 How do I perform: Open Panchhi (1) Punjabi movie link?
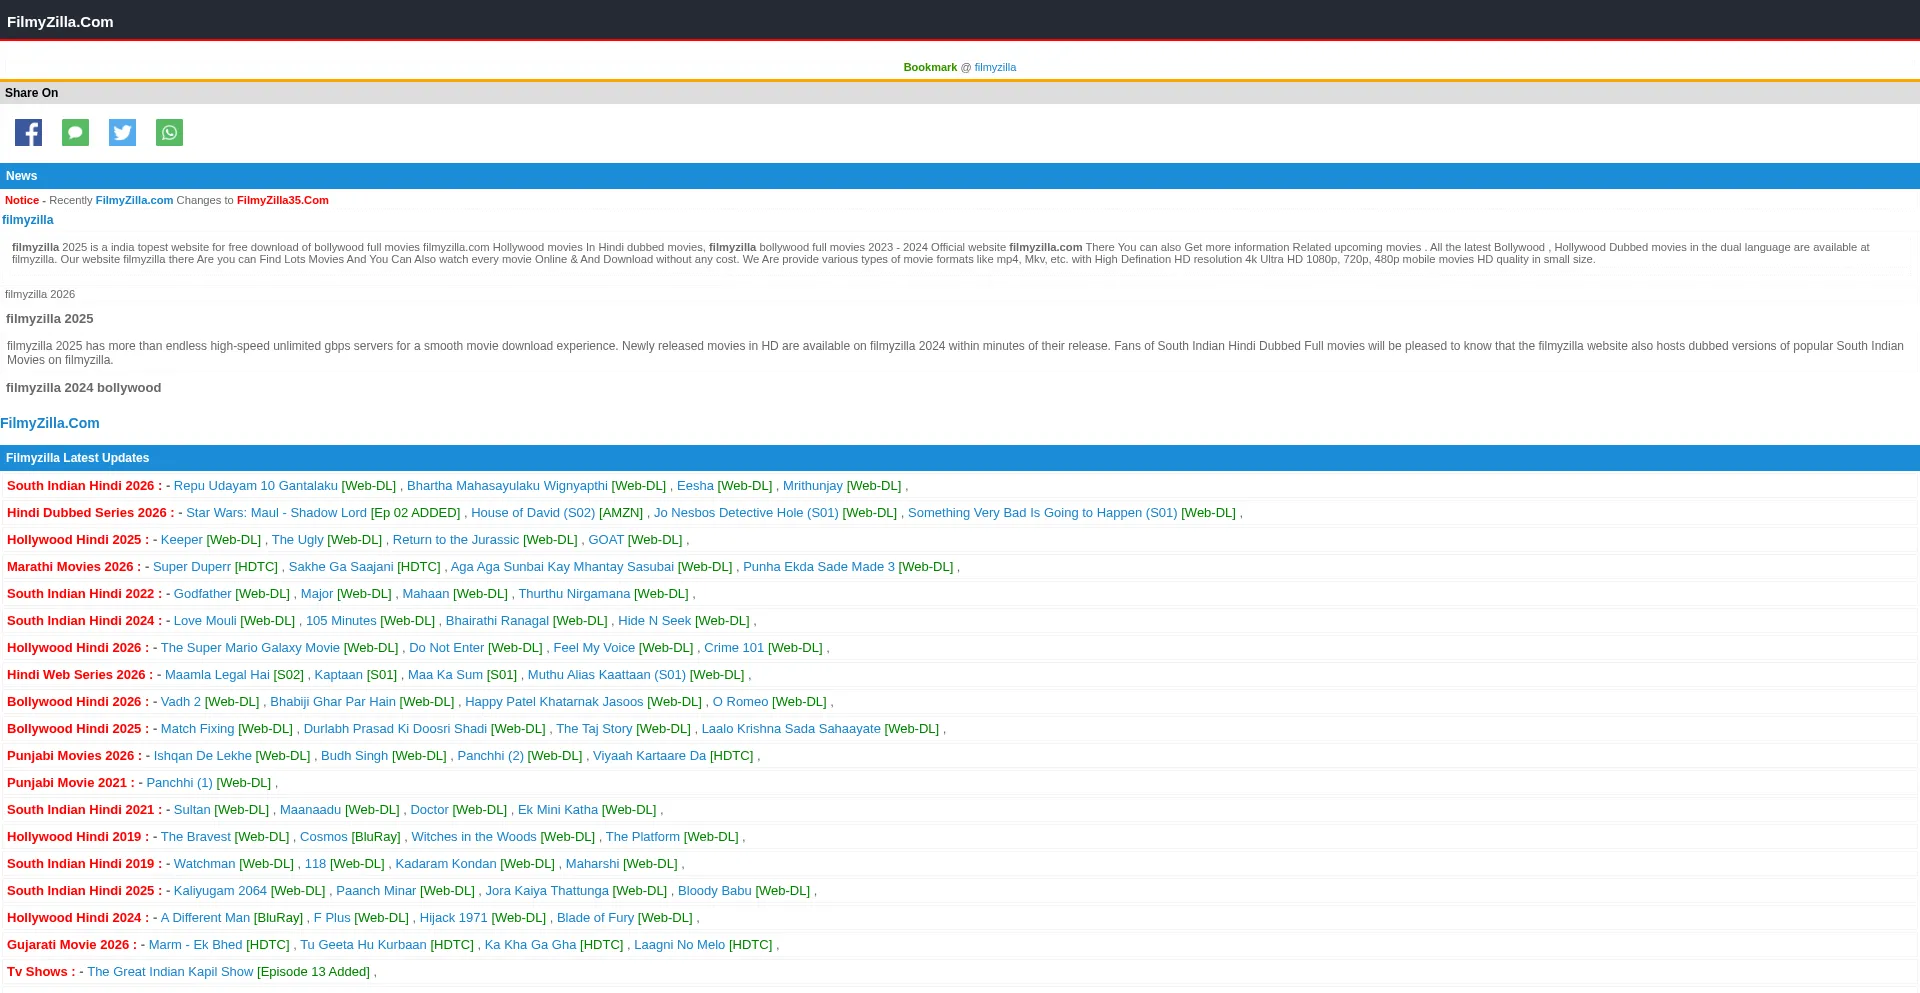coord(179,783)
